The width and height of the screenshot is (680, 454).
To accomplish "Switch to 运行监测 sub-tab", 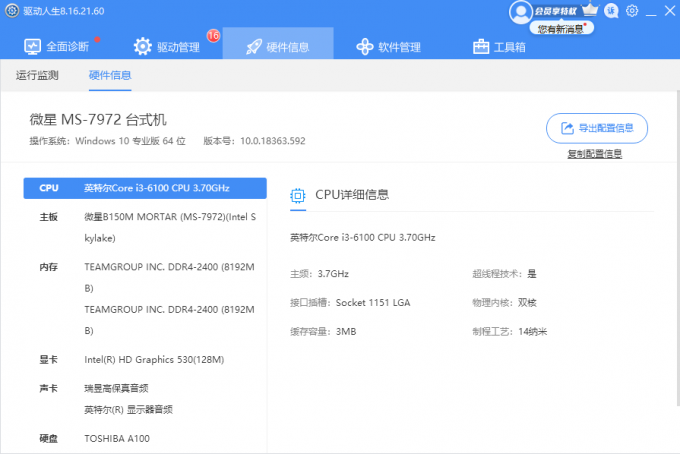I will (37, 75).
